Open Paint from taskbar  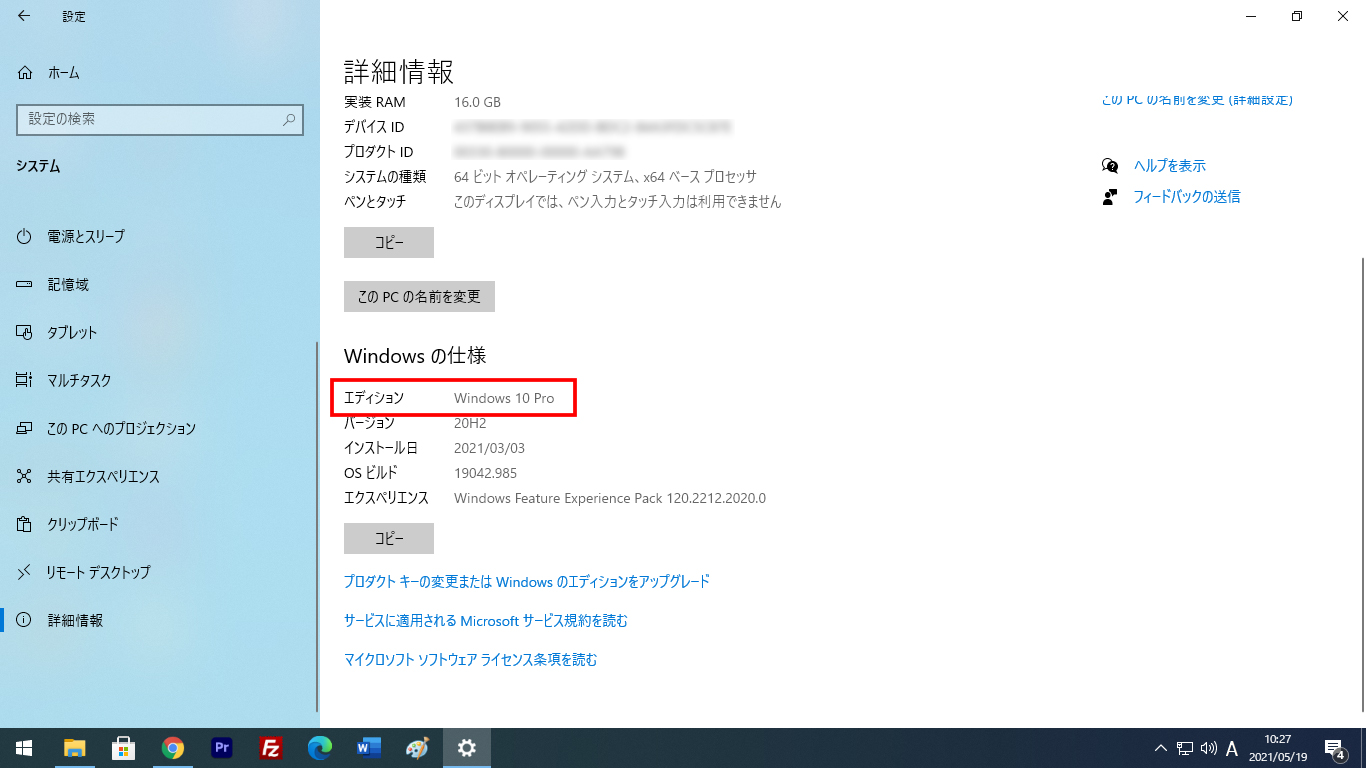click(x=418, y=748)
